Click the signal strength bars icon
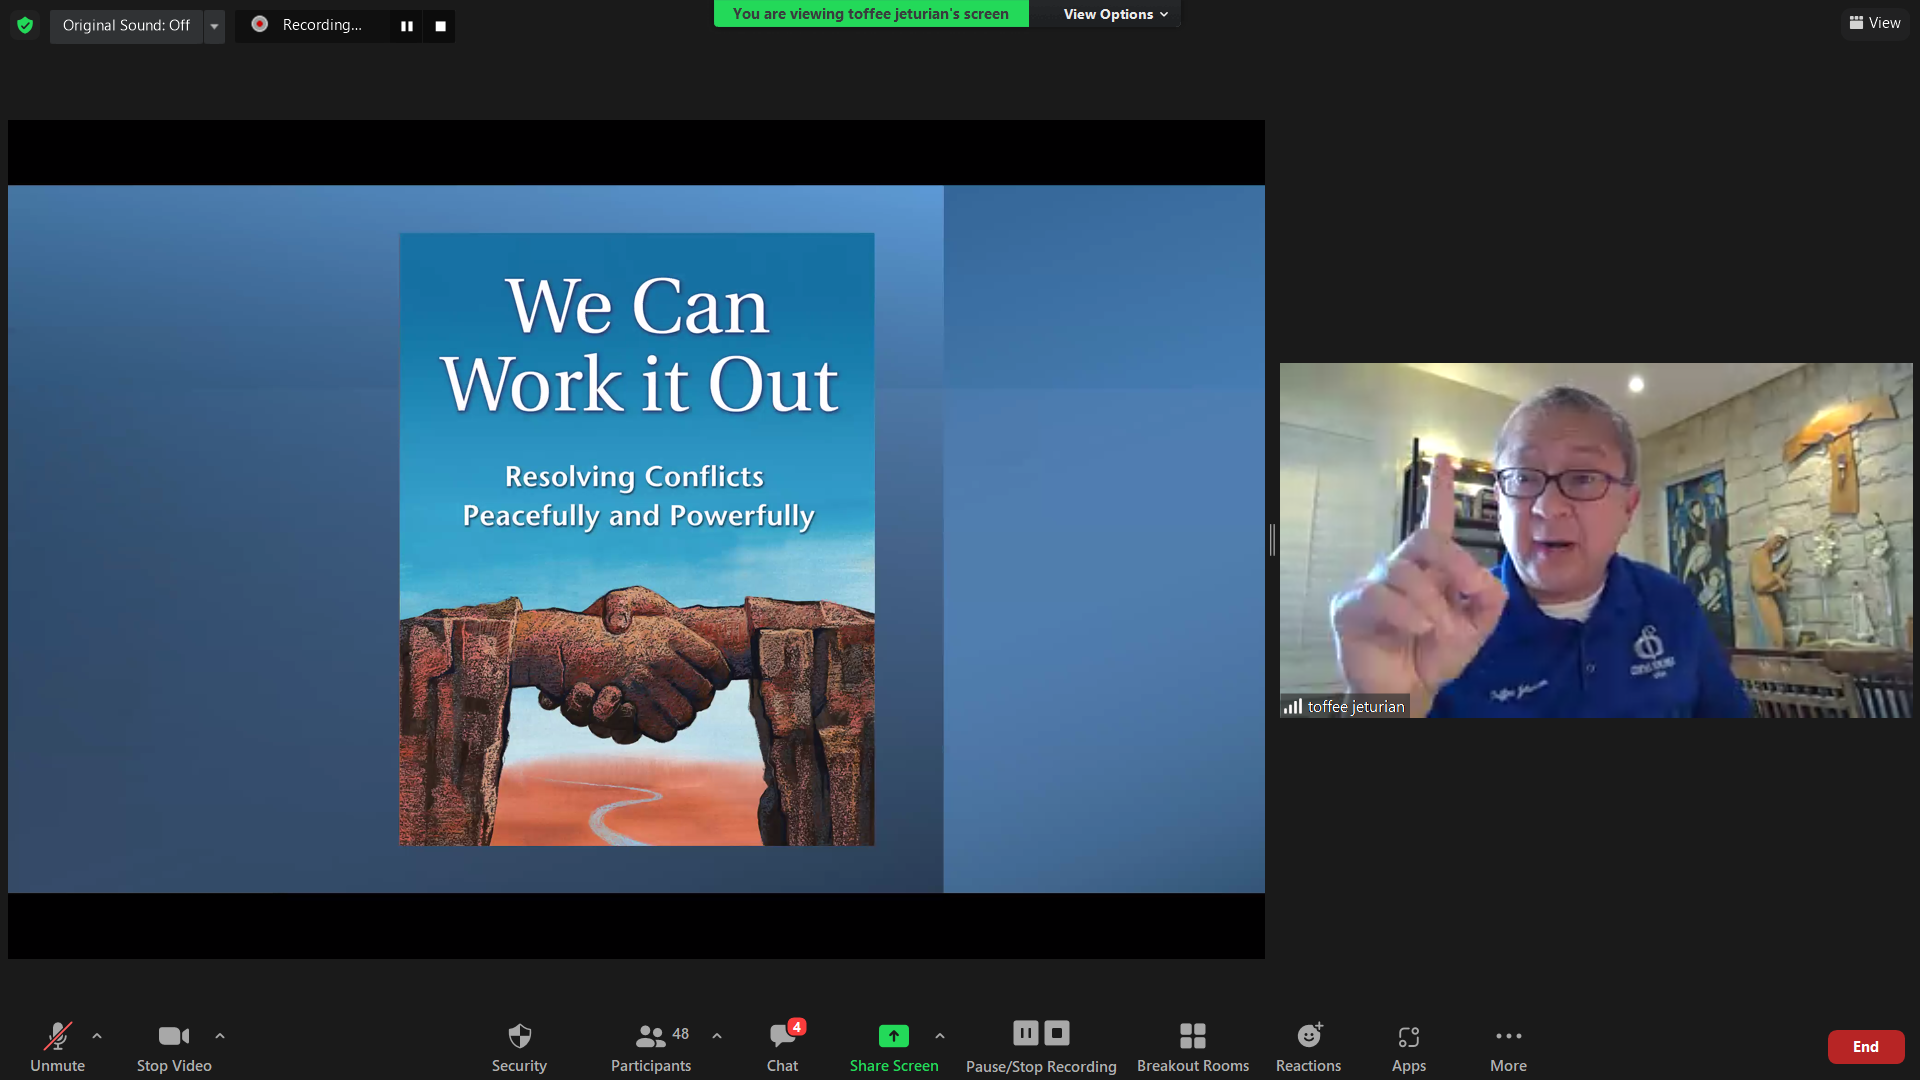 point(1293,707)
